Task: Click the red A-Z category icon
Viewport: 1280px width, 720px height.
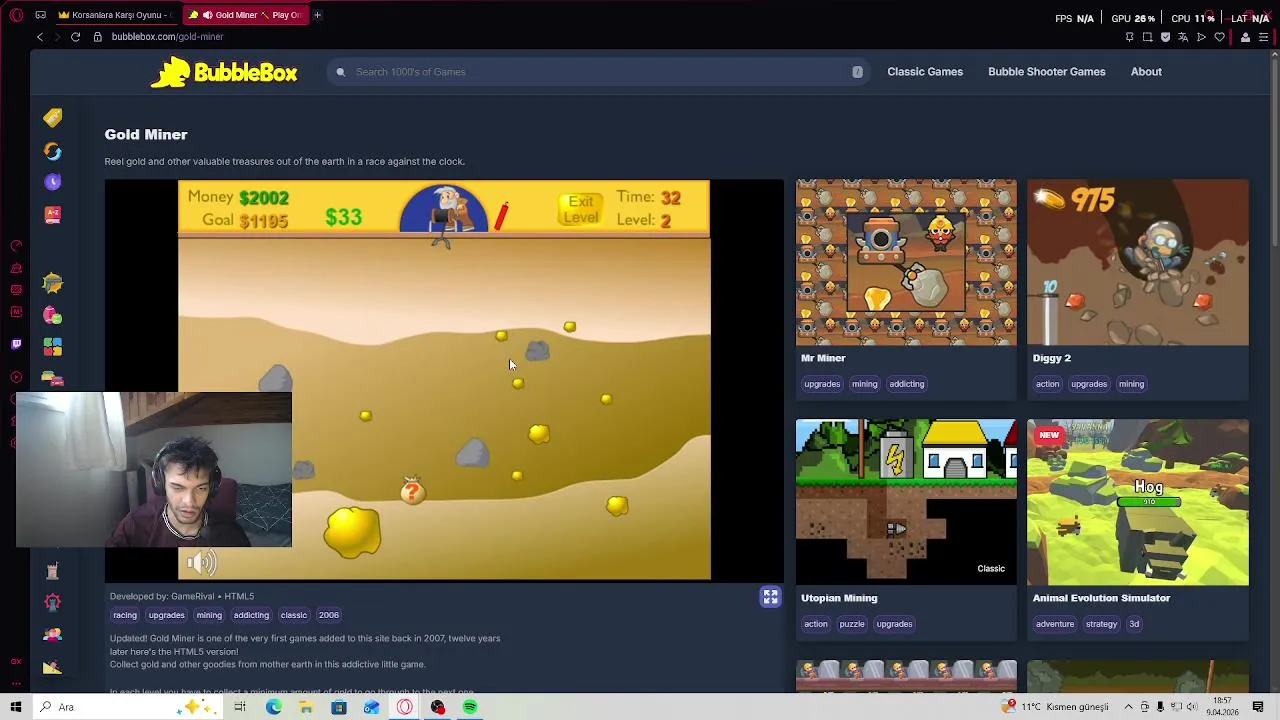Action: coord(53,214)
